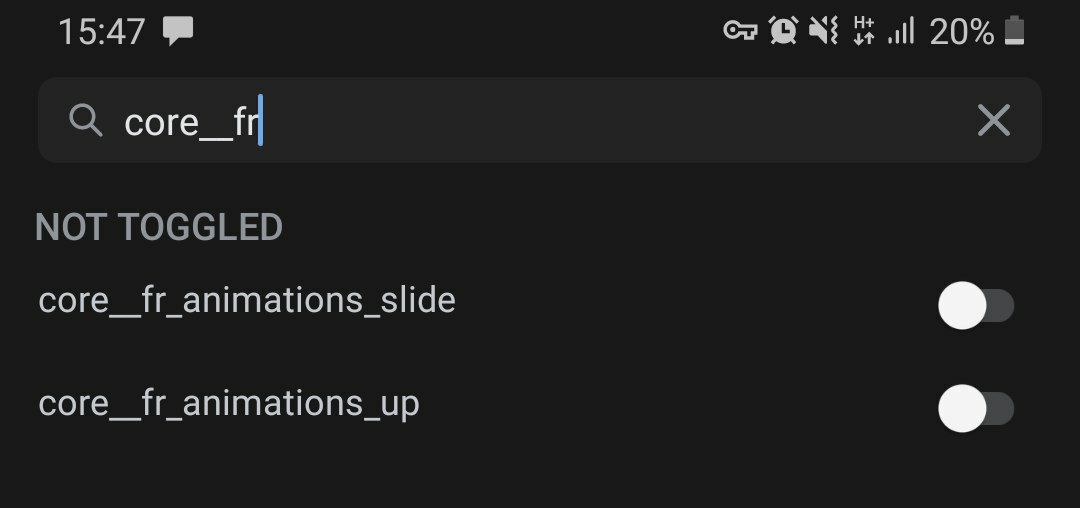Tap the 15:47 clock in status bar
1080x508 pixels.
102,32
